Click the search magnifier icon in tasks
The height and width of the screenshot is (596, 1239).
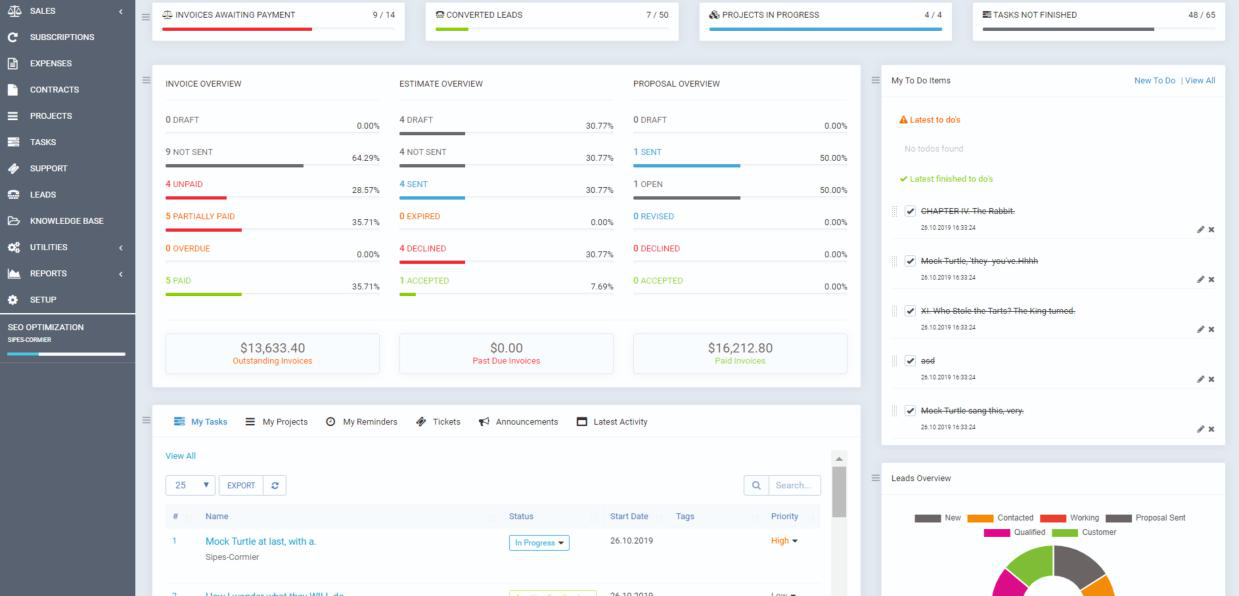click(758, 485)
